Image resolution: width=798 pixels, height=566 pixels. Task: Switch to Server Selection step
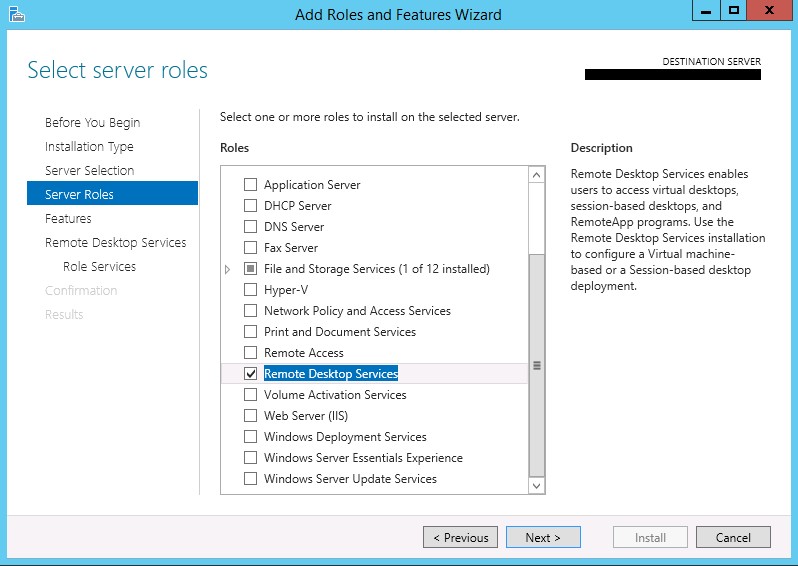coord(90,171)
